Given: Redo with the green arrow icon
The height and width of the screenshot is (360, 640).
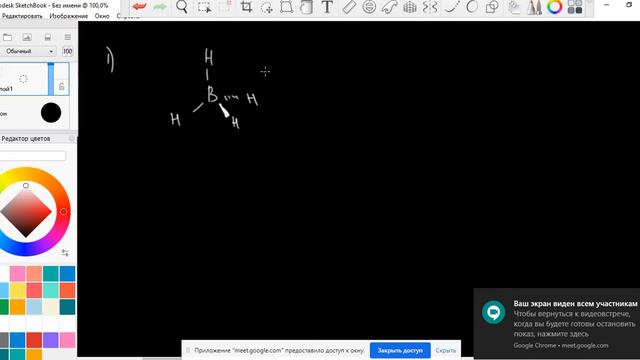Looking at the screenshot, I should [x=160, y=7].
